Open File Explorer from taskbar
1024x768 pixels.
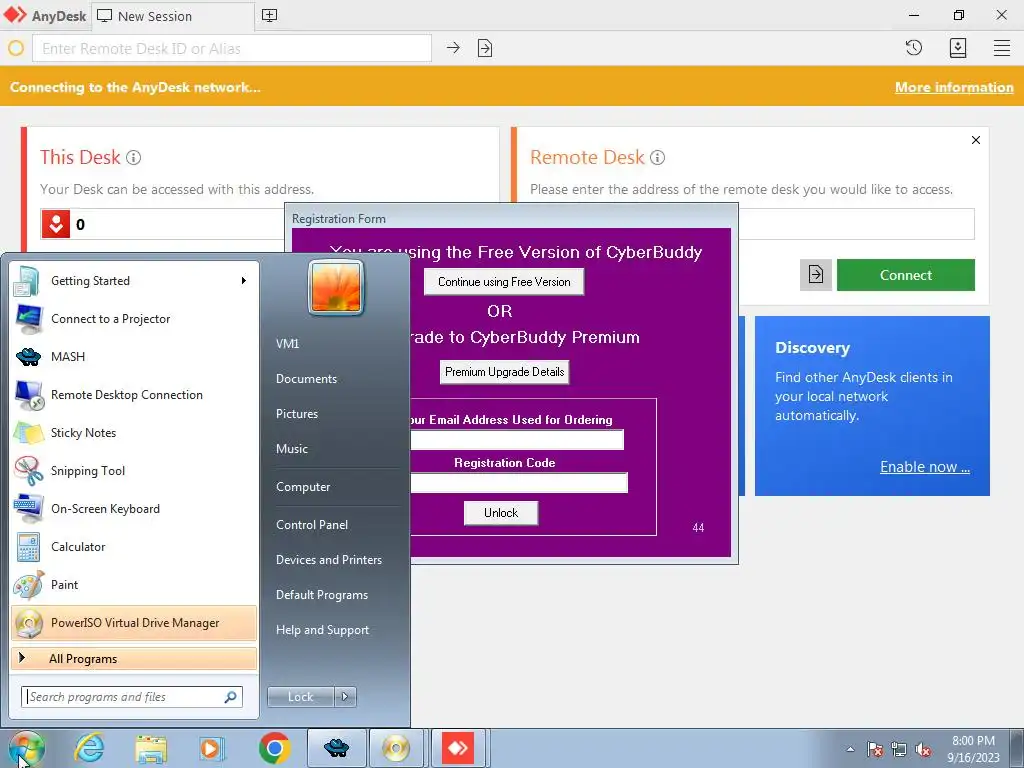151,748
